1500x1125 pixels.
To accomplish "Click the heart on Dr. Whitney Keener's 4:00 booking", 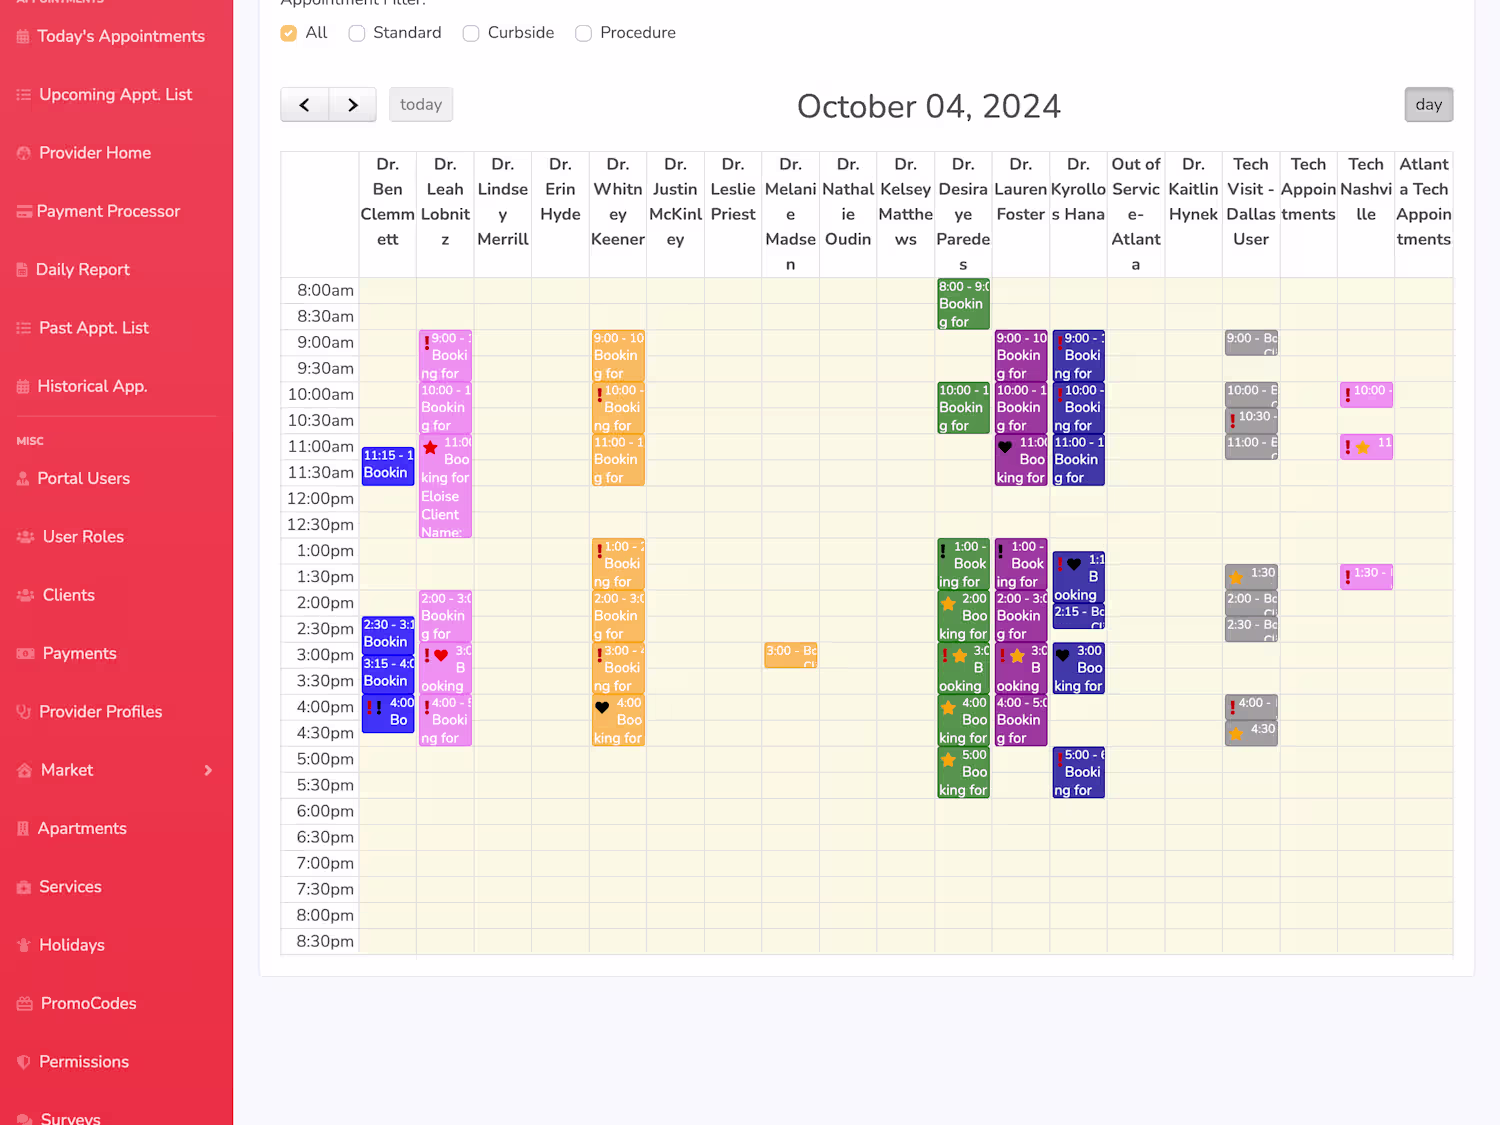I will [x=602, y=708].
